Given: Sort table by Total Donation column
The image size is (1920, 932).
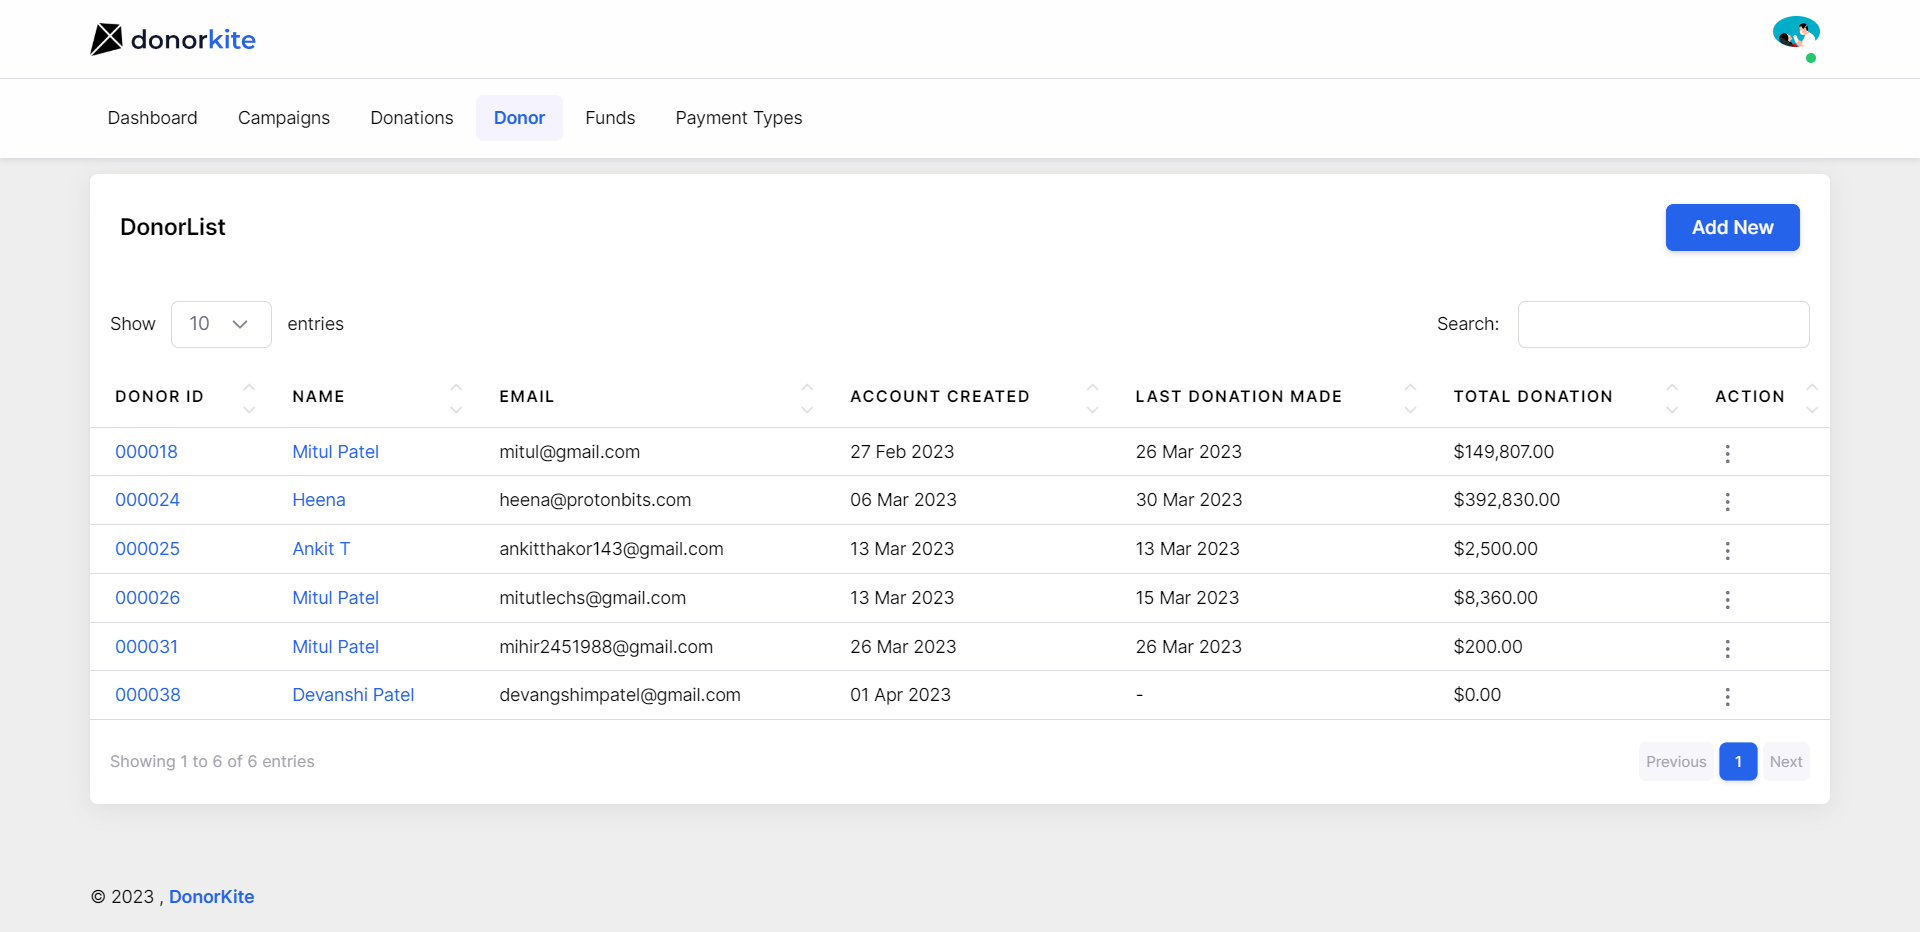Looking at the screenshot, I should tap(1532, 397).
